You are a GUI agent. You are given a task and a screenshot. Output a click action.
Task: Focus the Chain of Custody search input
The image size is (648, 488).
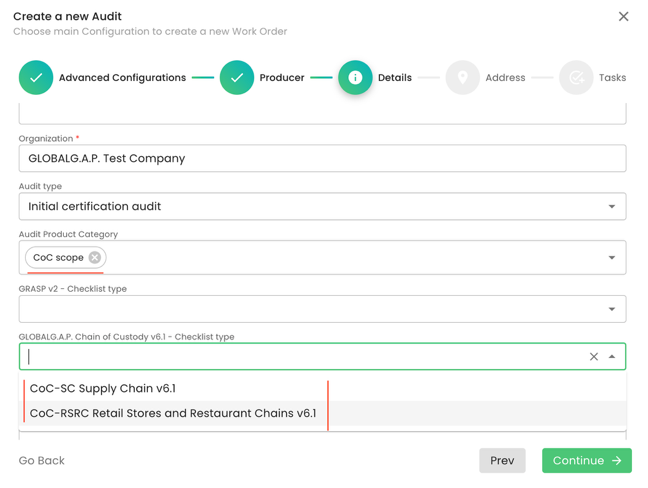(x=300, y=357)
